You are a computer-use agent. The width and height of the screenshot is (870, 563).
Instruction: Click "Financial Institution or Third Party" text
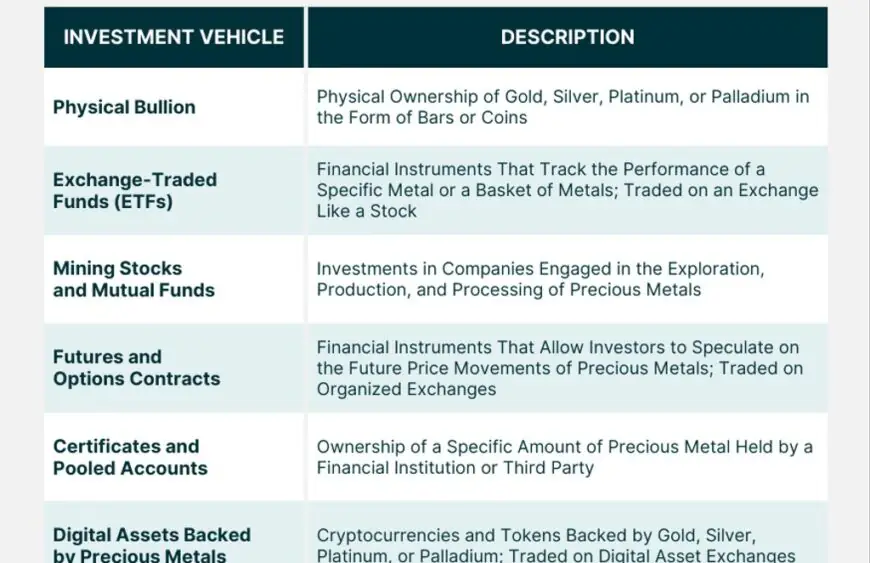click(455, 468)
